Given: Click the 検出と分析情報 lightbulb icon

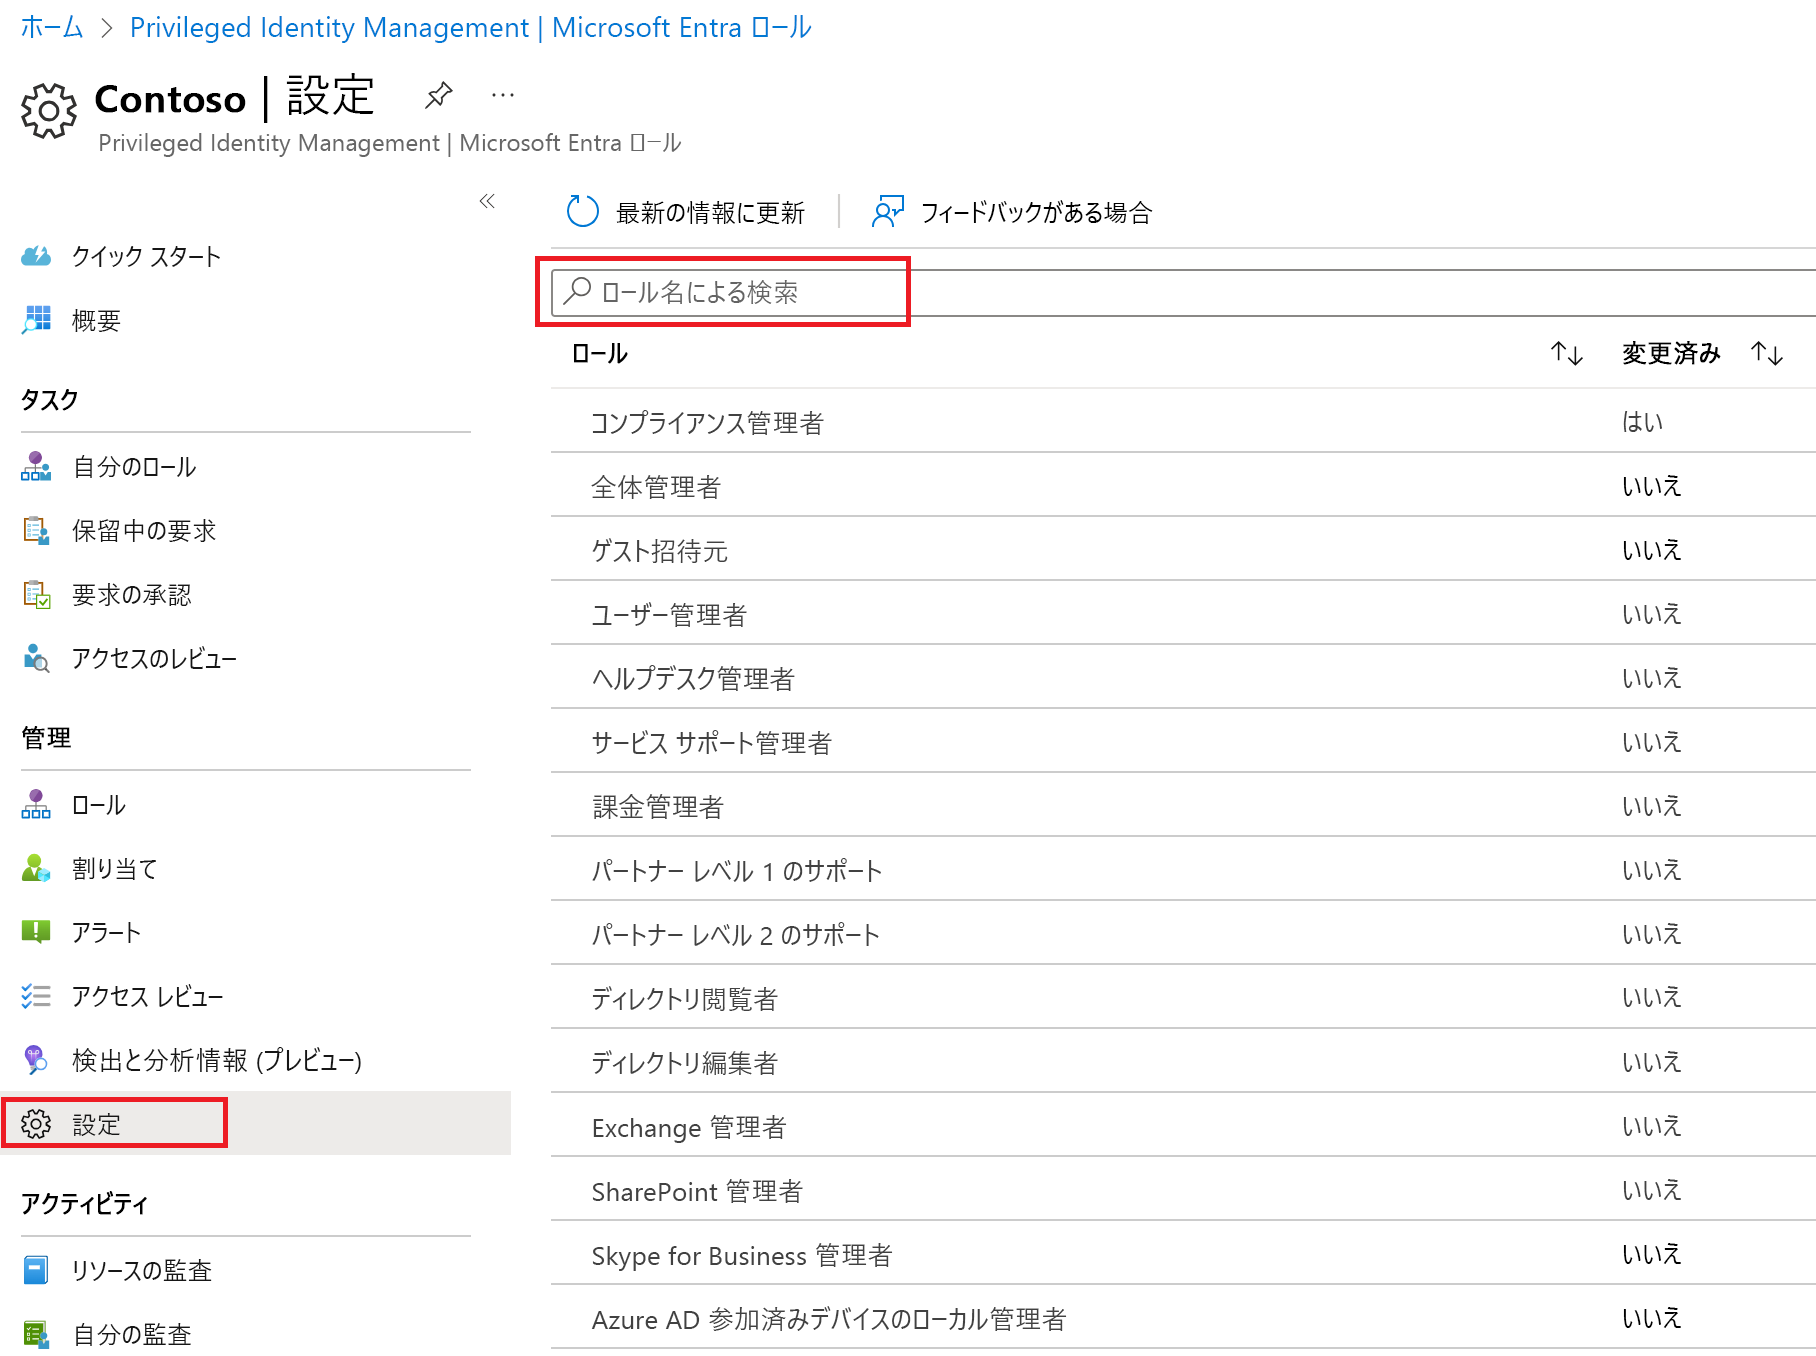Looking at the screenshot, I should point(36,1060).
